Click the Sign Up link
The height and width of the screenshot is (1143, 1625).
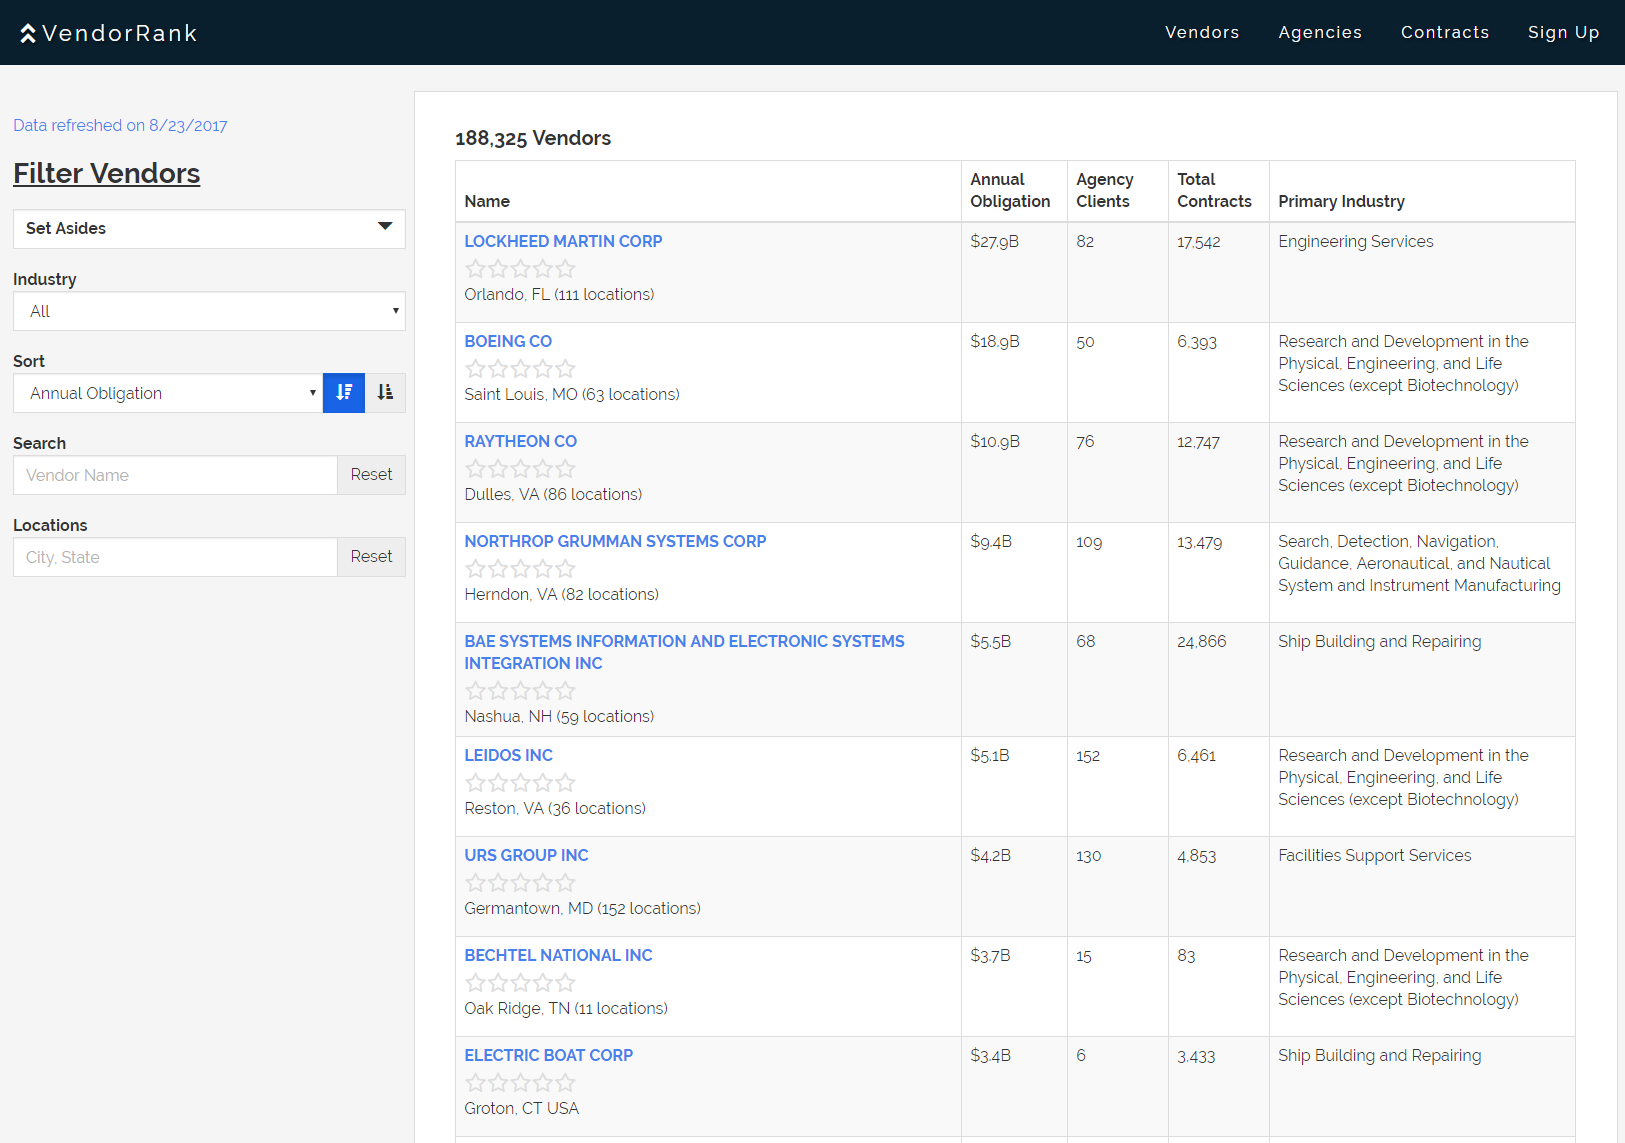click(1563, 33)
